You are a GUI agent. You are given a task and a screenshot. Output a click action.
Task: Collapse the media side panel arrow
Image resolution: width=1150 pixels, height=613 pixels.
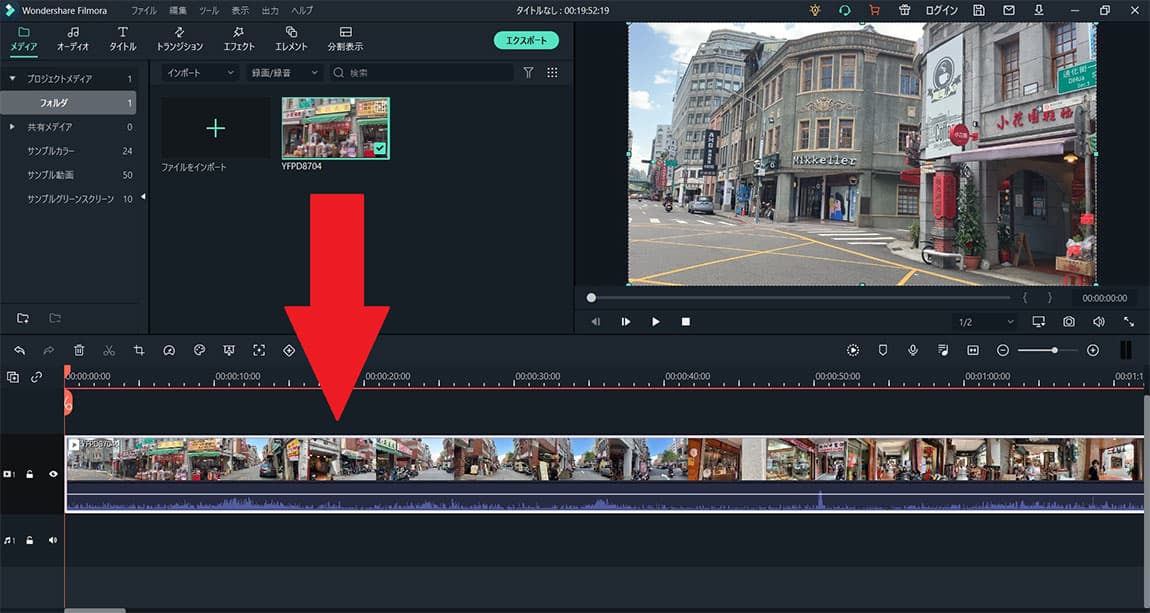point(143,197)
